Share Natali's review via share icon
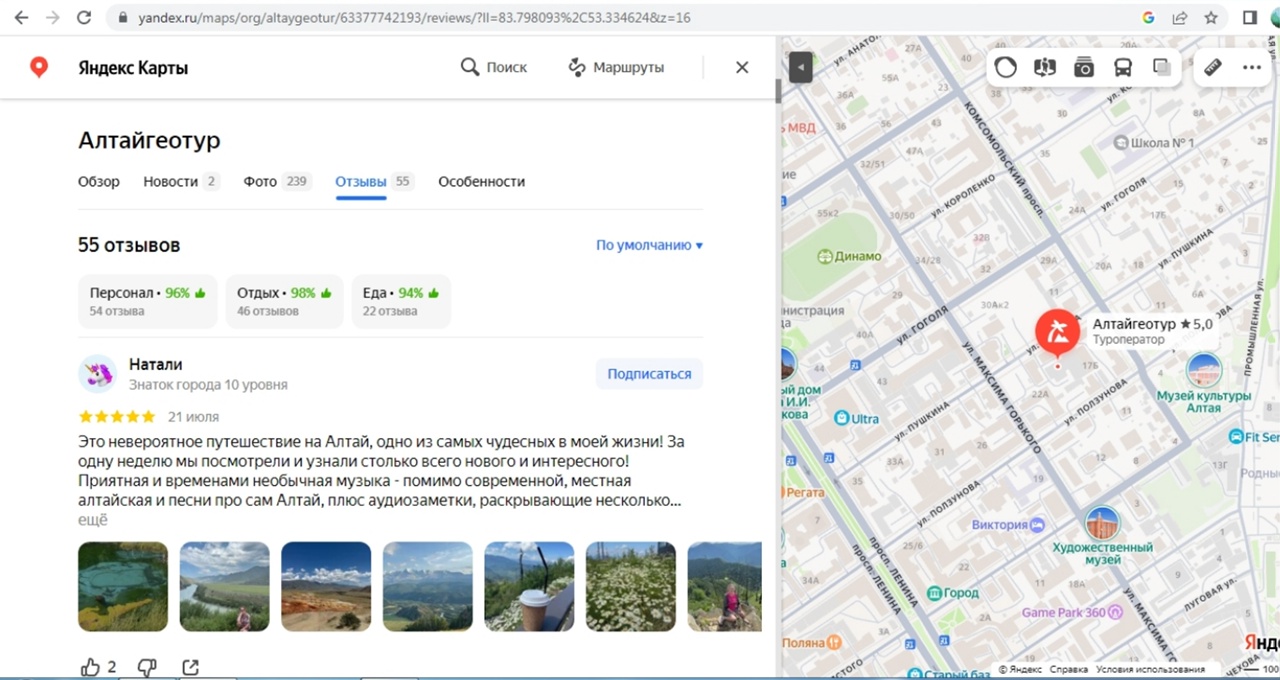Image resolution: width=1280 pixels, height=680 pixels. [190, 667]
